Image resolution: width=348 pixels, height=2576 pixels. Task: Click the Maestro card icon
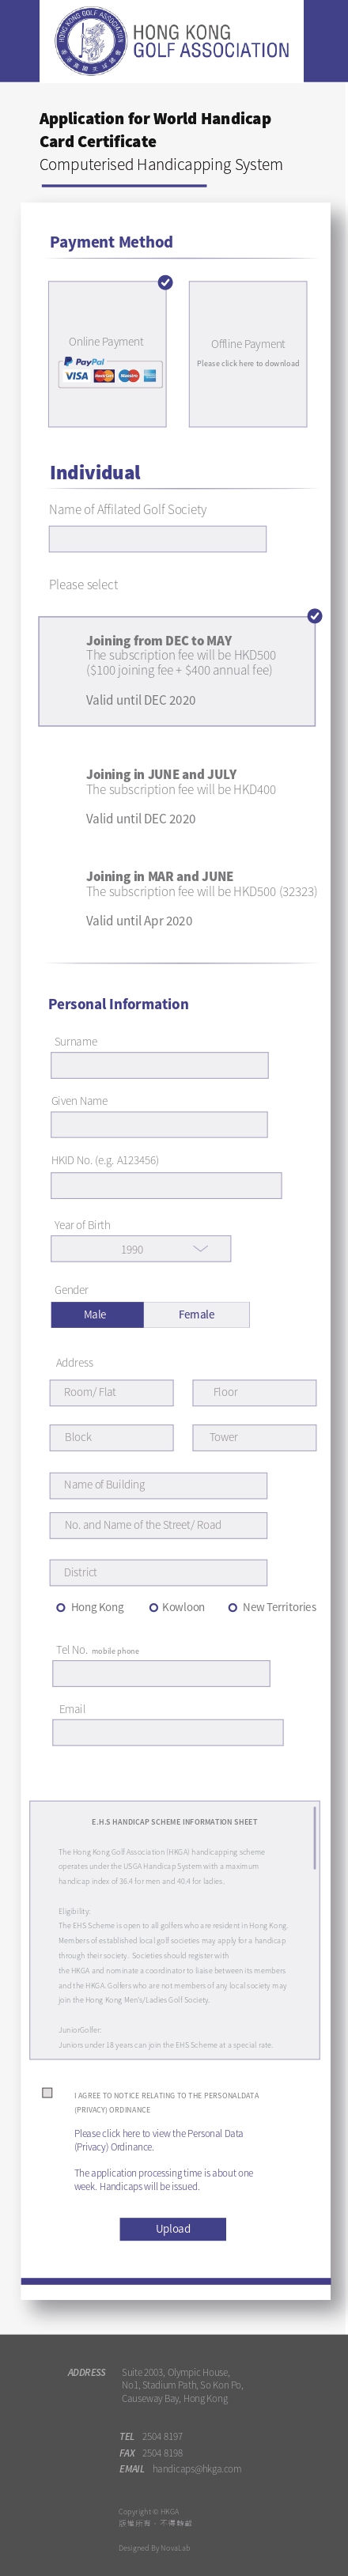[x=129, y=376]
